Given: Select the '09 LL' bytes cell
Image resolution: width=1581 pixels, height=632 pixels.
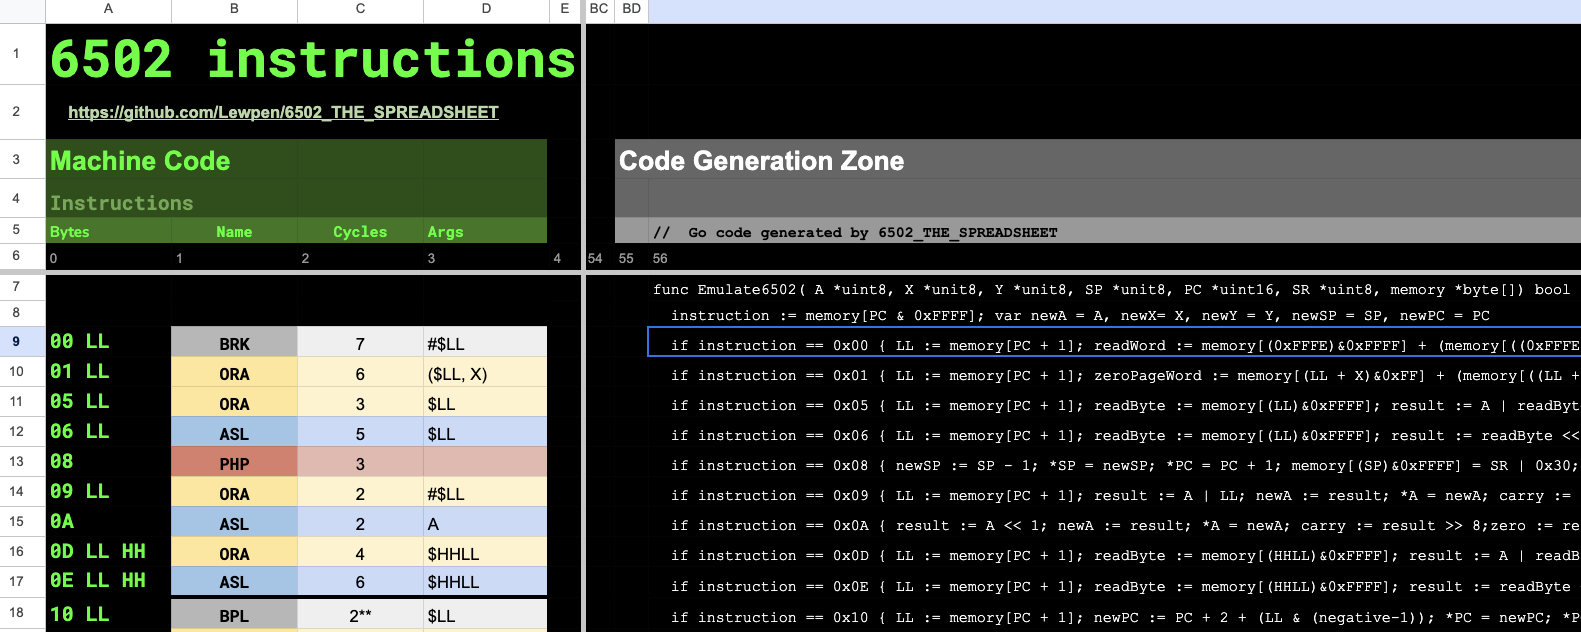Looking at the screenshot, I should click(109, 491).
